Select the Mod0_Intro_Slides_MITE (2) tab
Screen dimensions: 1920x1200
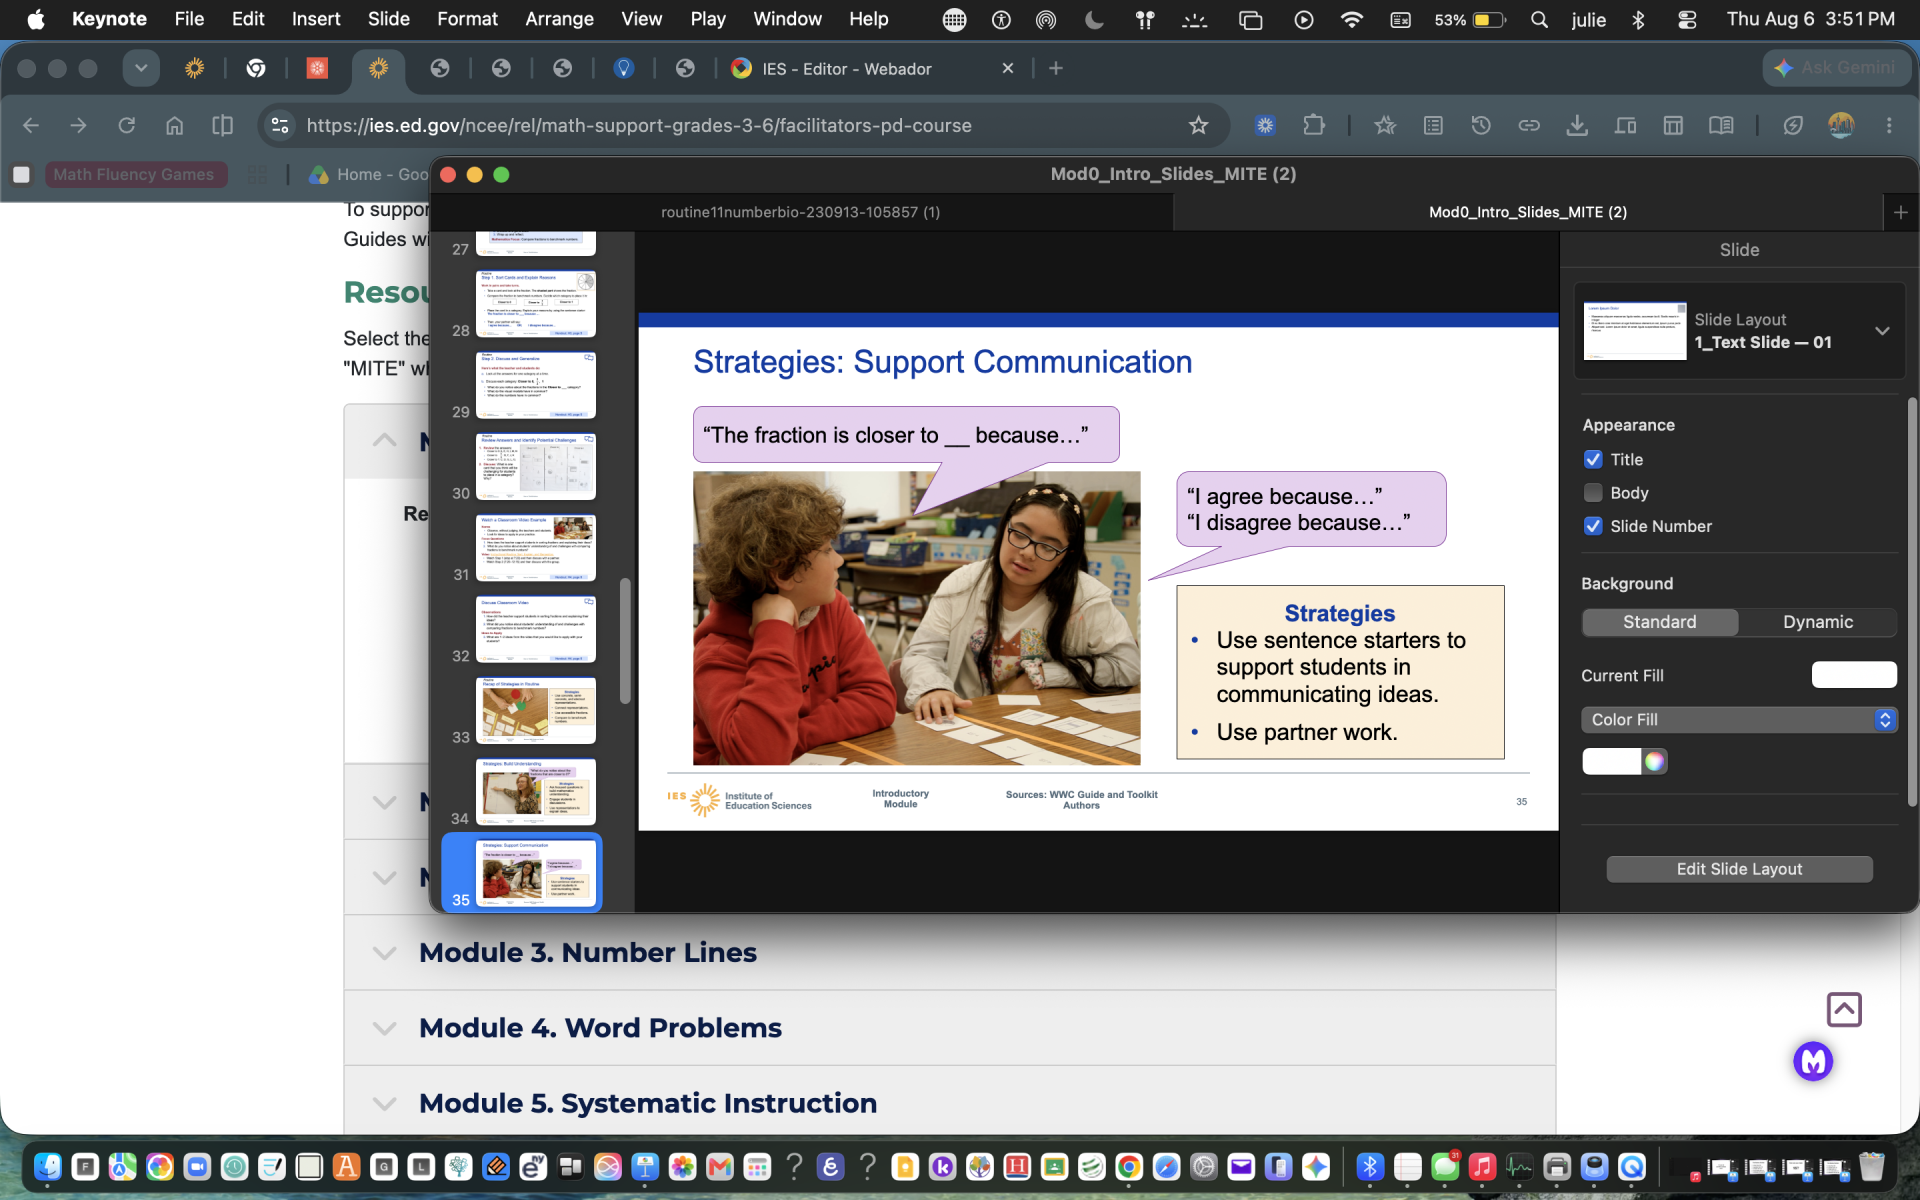point(1527,212)
